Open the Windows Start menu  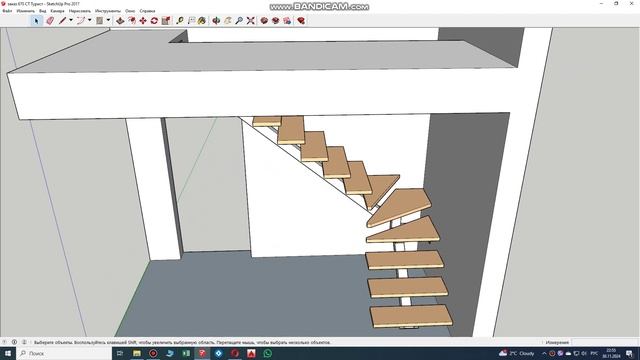pyautogui.click(x=8, y=353)
